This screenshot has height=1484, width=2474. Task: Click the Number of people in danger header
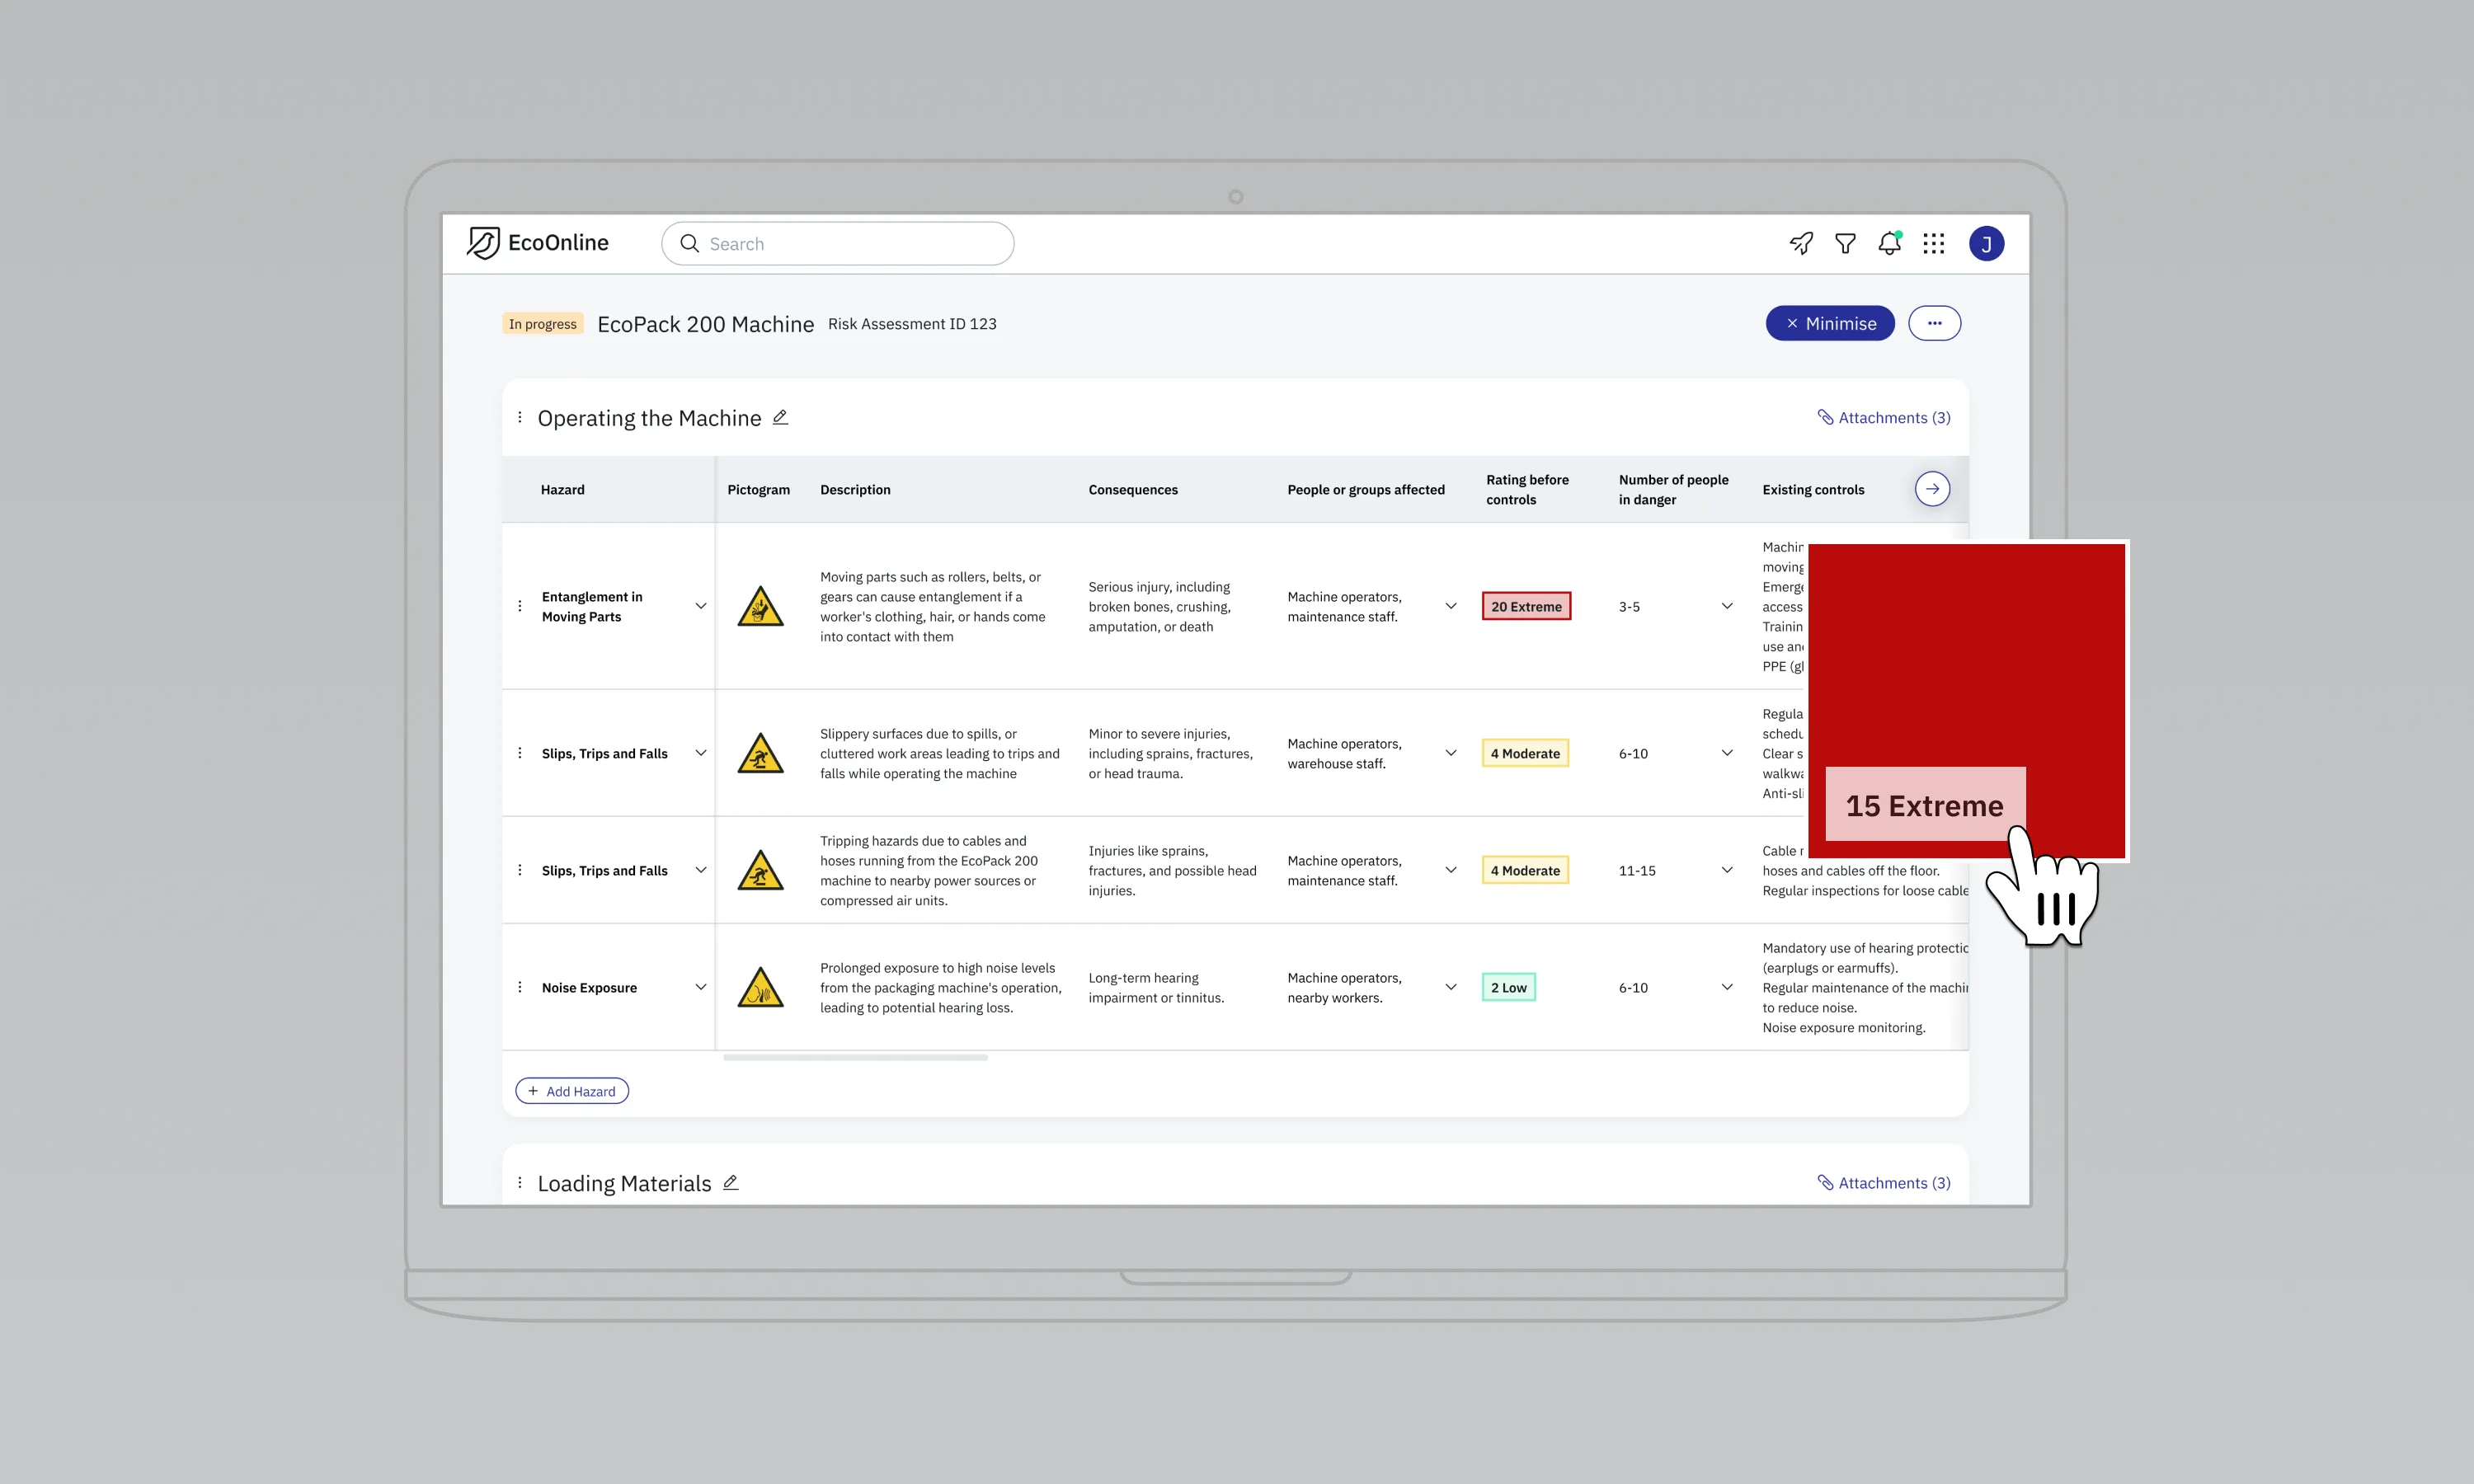coord(1673,489)
